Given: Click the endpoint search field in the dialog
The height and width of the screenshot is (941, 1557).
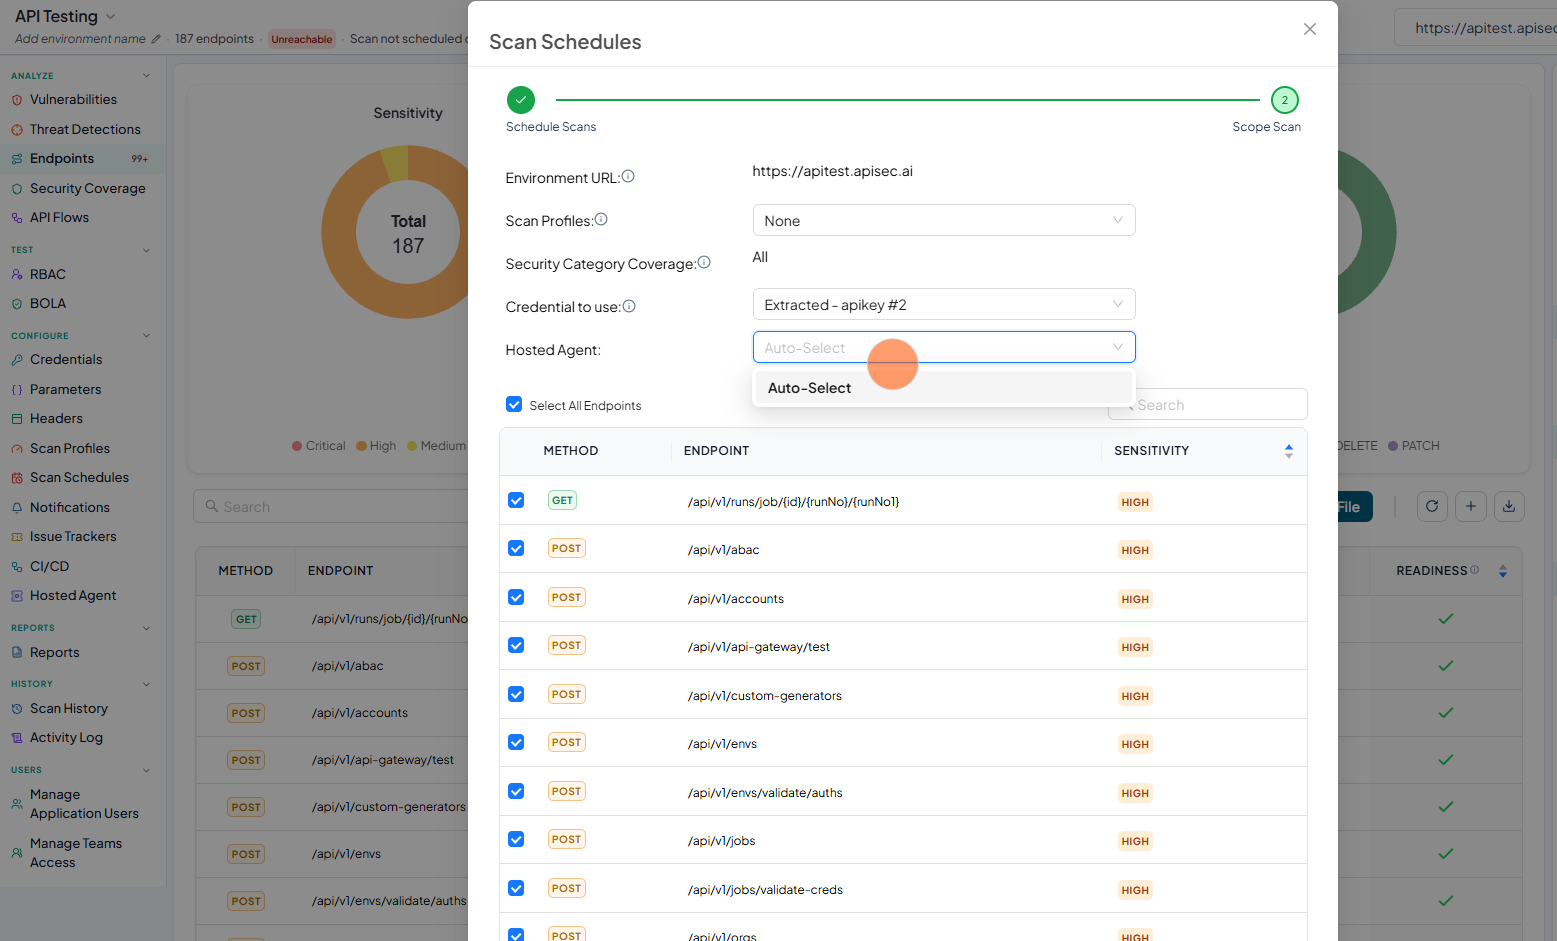Looking at the screenshot, I should click(x=1207, y=404).
